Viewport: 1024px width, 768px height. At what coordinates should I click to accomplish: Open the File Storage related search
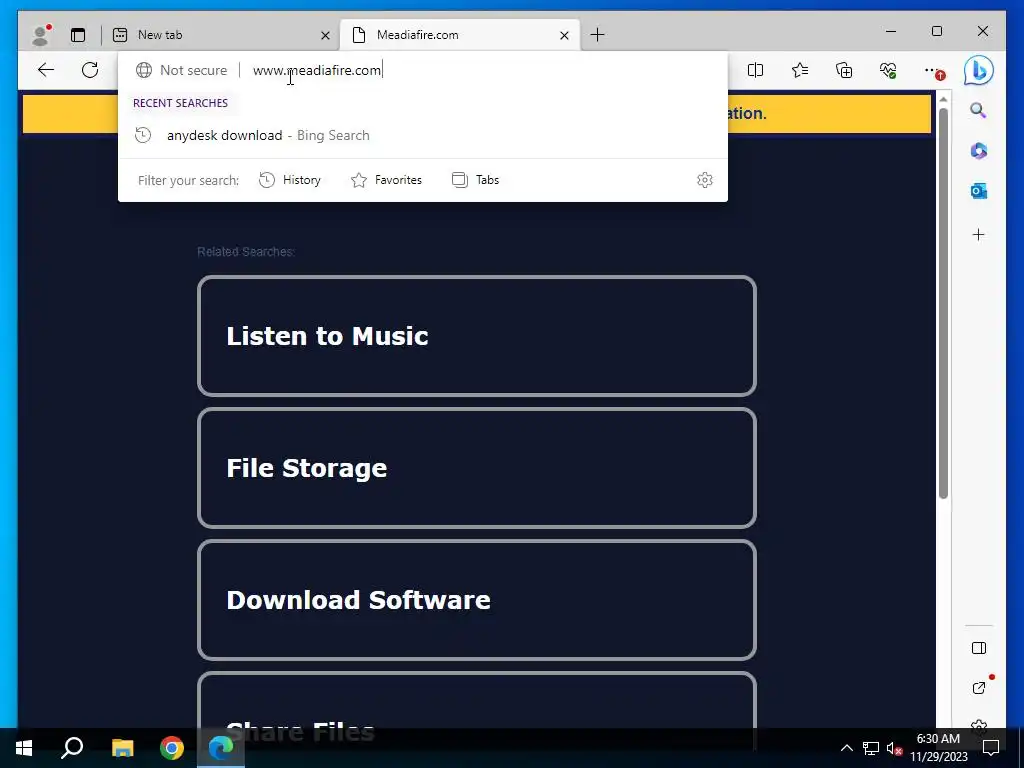pyautogui.click(x=477, y=468)
